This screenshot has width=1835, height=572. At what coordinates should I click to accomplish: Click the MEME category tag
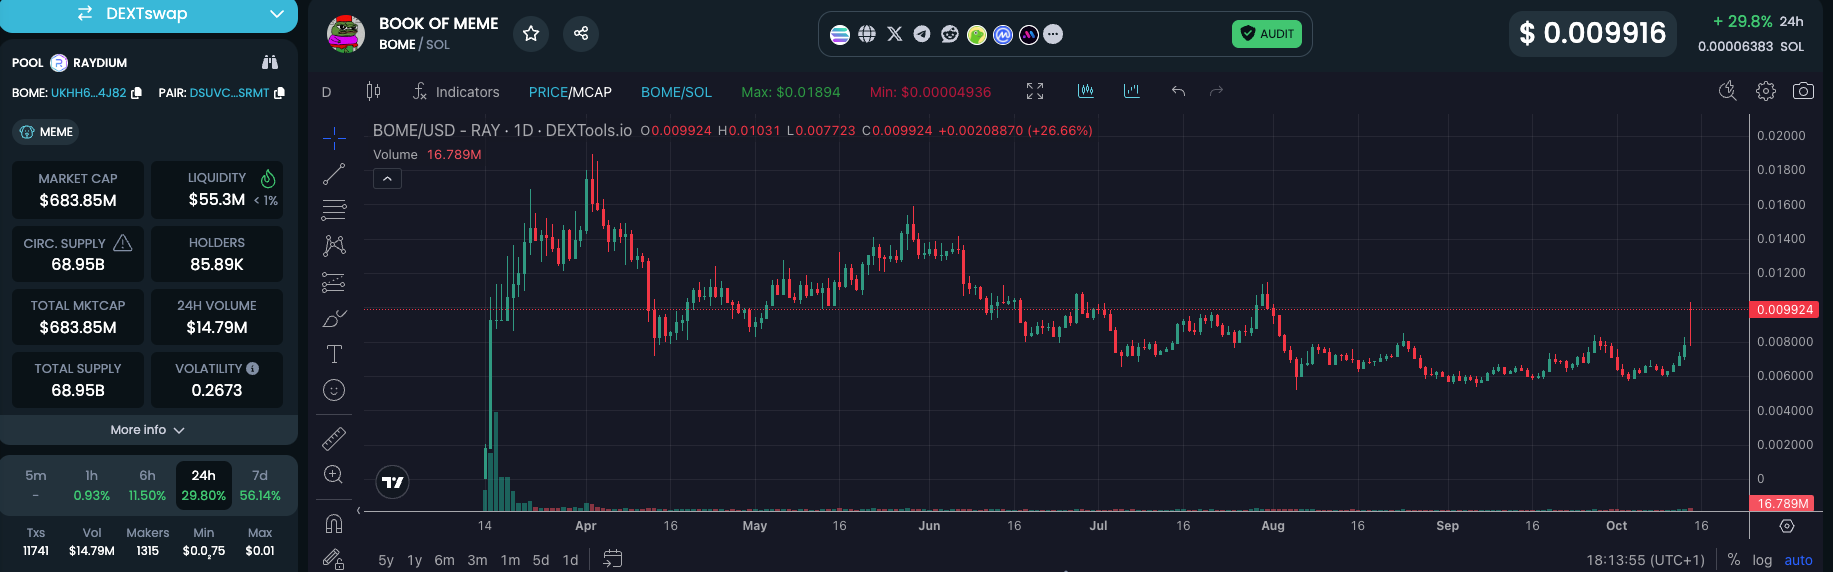(46, 132)
